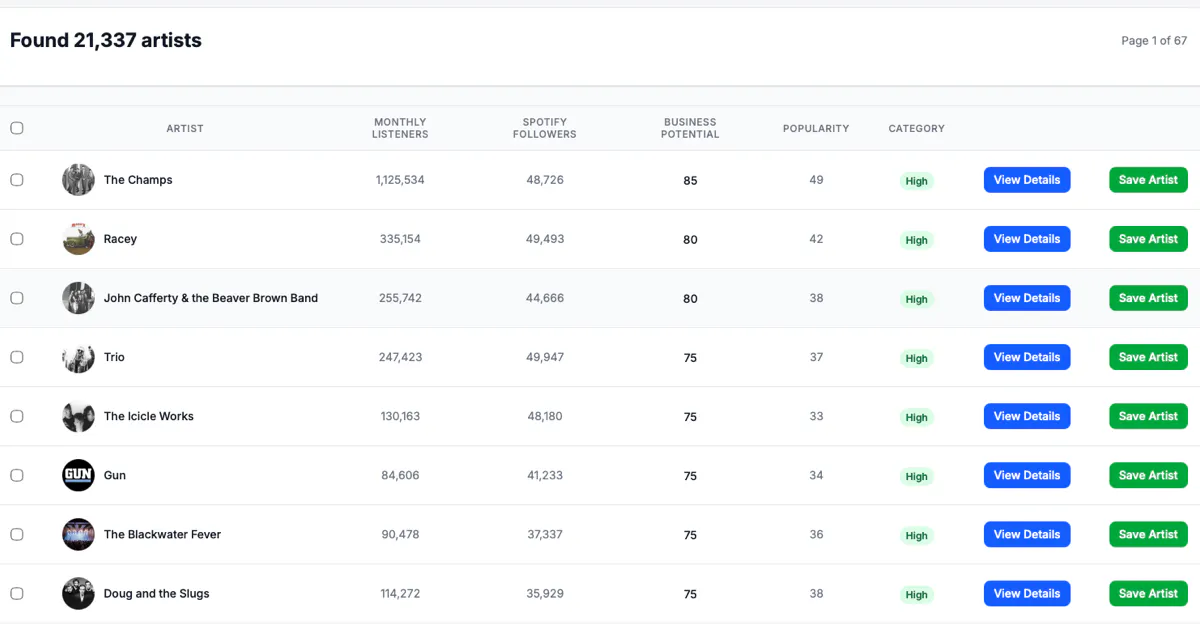Tick the select-all checkbox in table header
Image resolution: width=1200 pixels, height=630 pixels.
[17, 128]
